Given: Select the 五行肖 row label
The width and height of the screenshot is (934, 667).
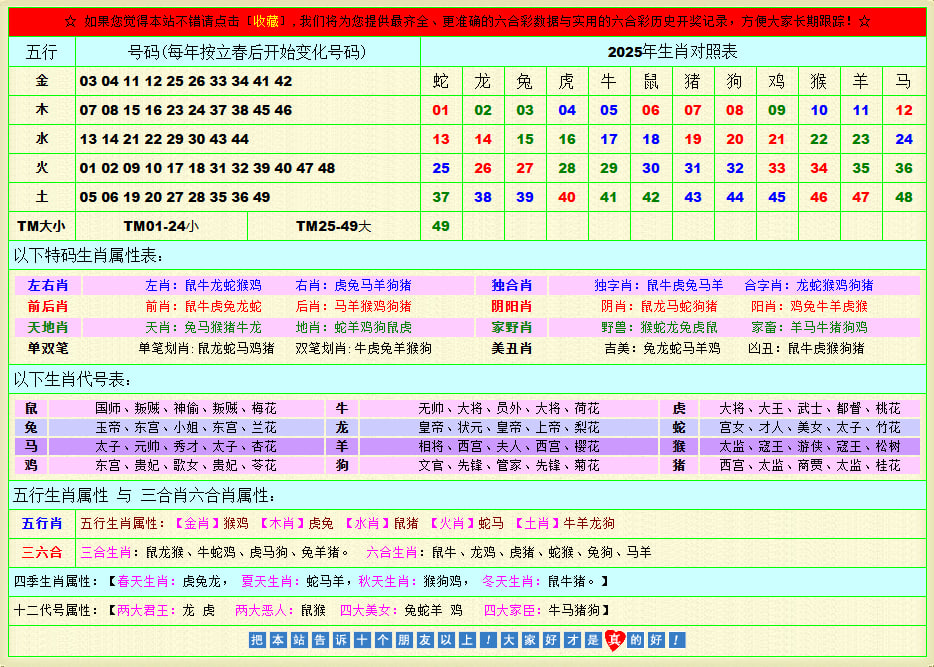Looking at the screenshot, I should (x=42, y=523).
